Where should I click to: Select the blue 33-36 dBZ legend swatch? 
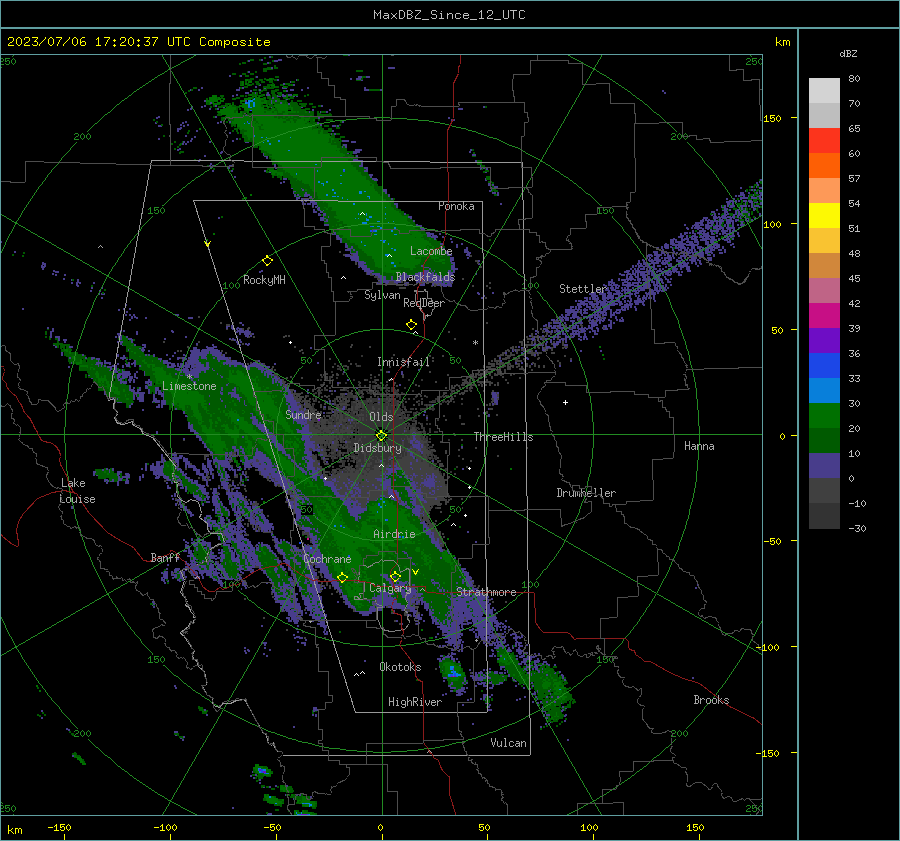(824, 365)
